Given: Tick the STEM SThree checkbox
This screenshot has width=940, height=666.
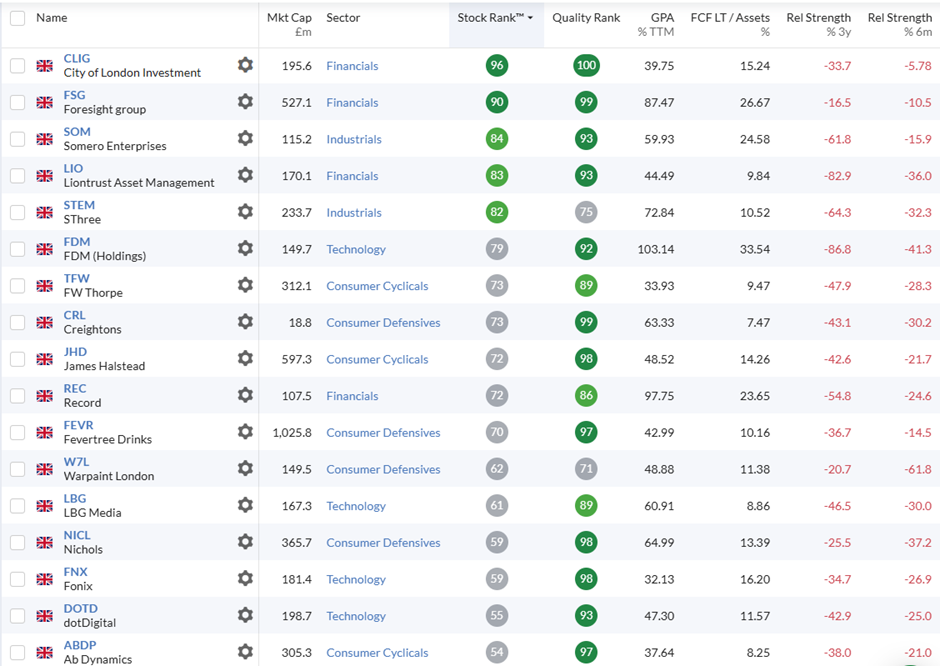Looking at the screenshot, I should 17,212.
